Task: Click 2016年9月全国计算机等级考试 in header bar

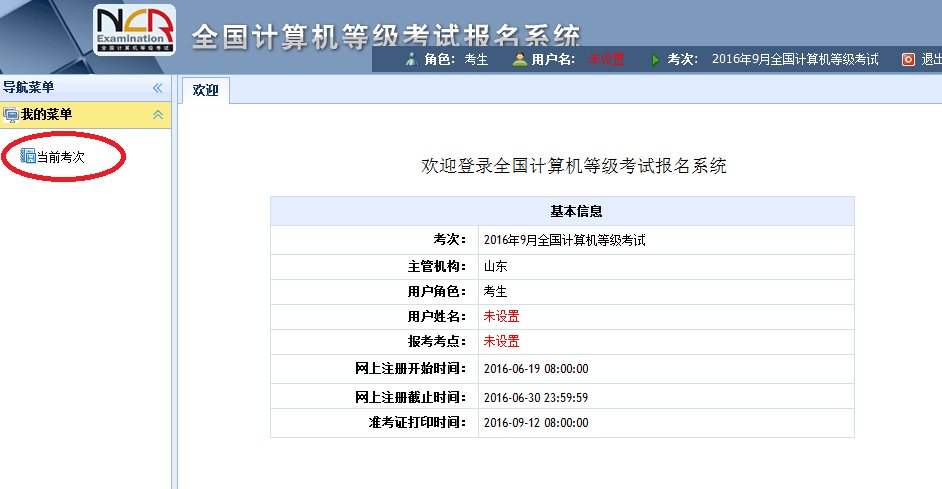Action: coord(795,59)
